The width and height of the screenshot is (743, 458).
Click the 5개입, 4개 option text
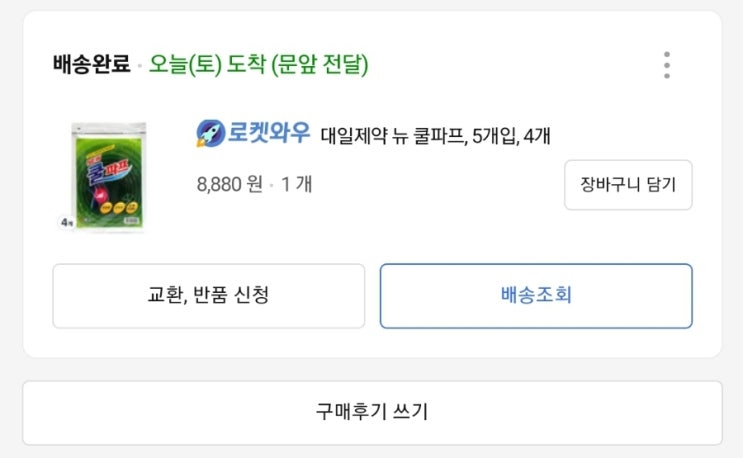[x=510, y=135]
